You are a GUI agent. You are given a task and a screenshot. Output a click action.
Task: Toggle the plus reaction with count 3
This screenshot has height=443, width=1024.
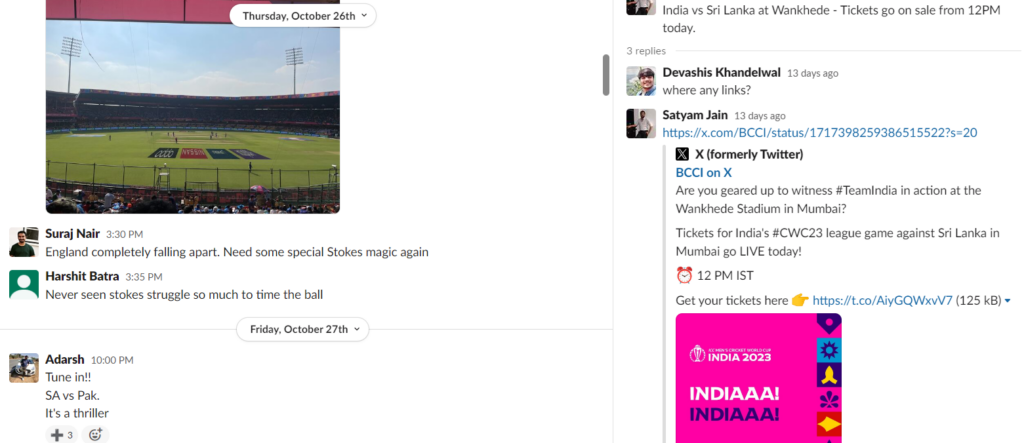(62, 435)
